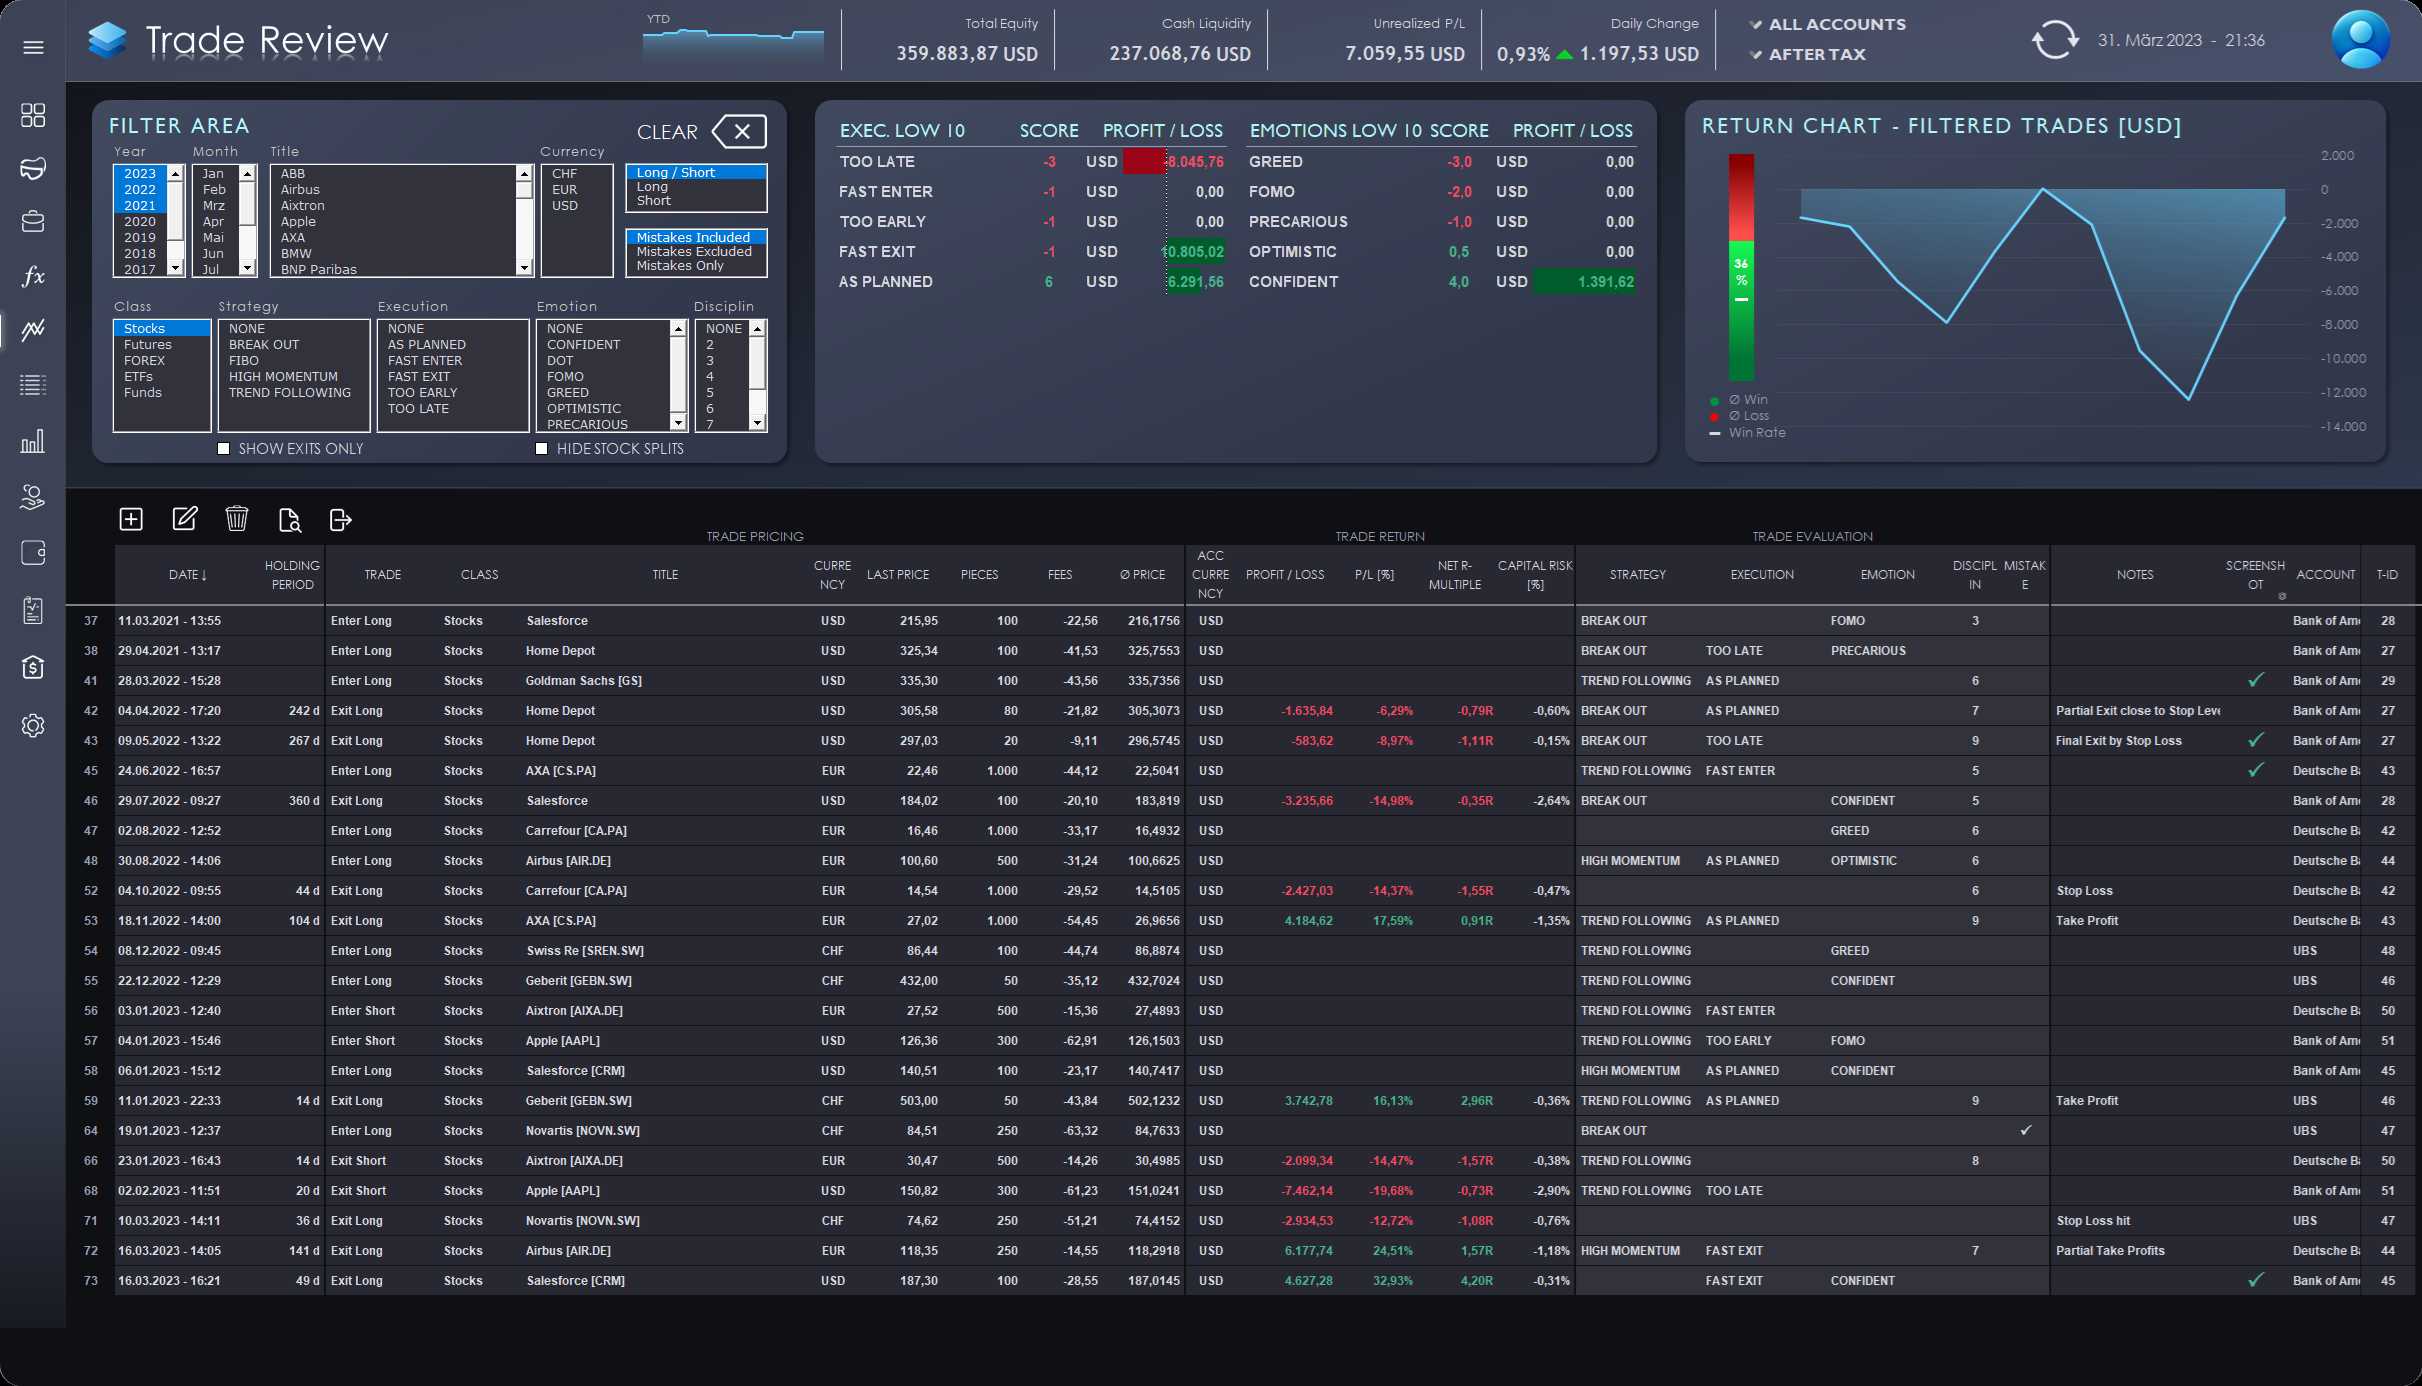Open the money hand sidebar icon

click(33, 497)
